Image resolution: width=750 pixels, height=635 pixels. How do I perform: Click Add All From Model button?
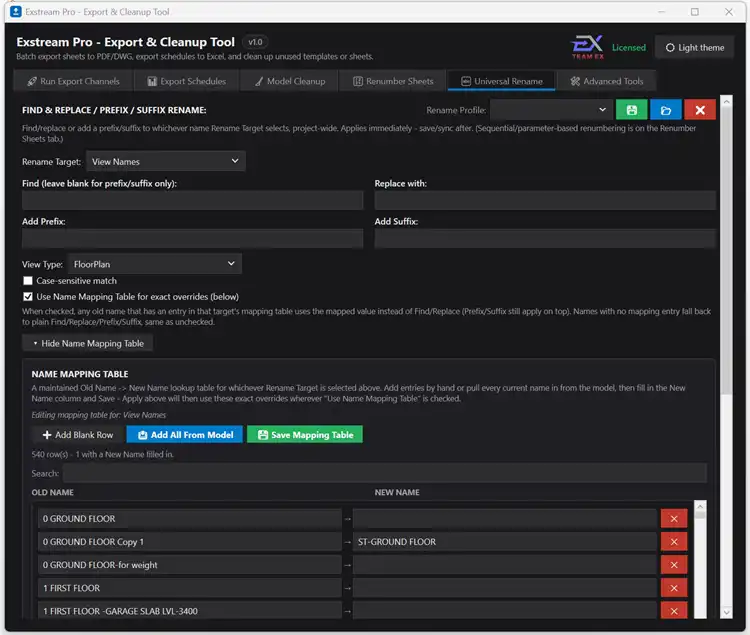coord(185,435)
